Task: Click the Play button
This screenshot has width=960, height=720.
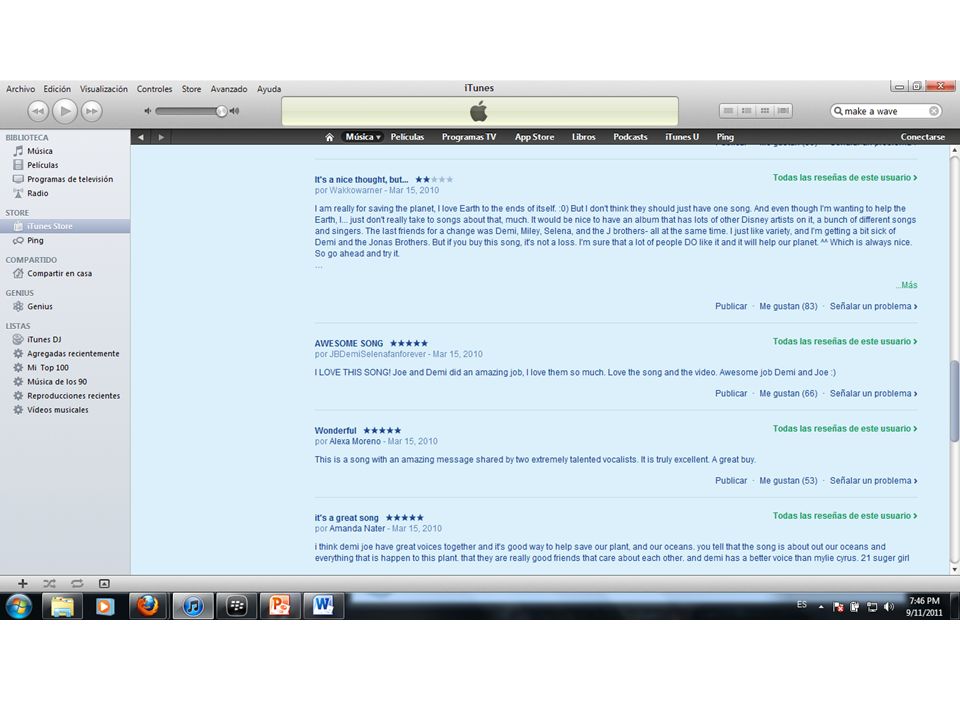Action: point(65,111)
